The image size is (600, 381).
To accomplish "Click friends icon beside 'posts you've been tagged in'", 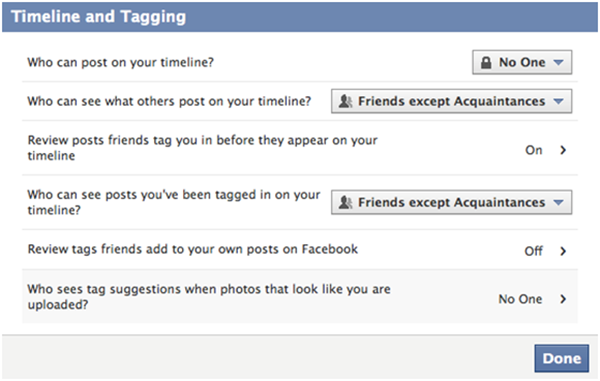I will pos(345,202).
